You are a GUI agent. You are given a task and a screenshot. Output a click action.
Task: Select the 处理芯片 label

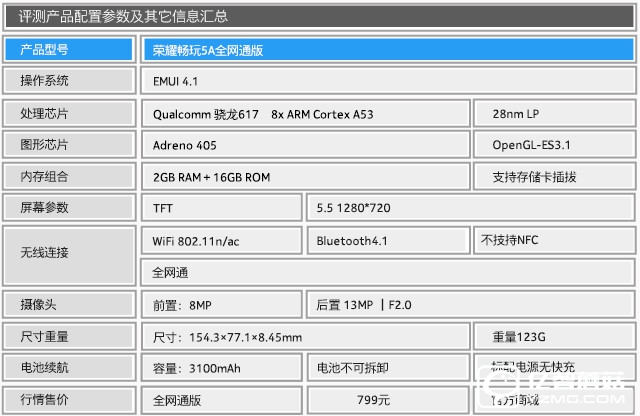pos(69,113)
